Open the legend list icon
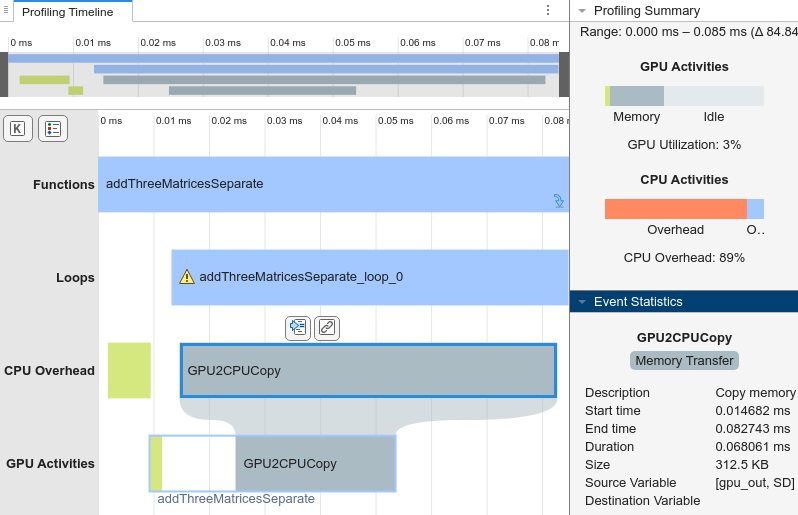The height and width of the screenshot is (515, 798). pyautogui.click(x=52, y=129)
